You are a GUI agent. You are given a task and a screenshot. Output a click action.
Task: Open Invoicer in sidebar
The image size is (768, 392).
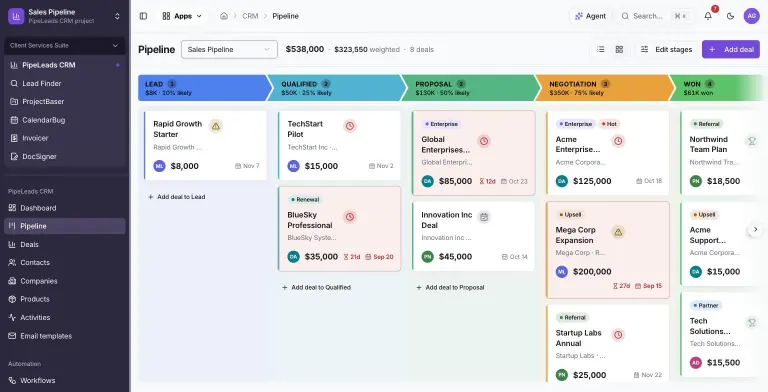point(65,138)
